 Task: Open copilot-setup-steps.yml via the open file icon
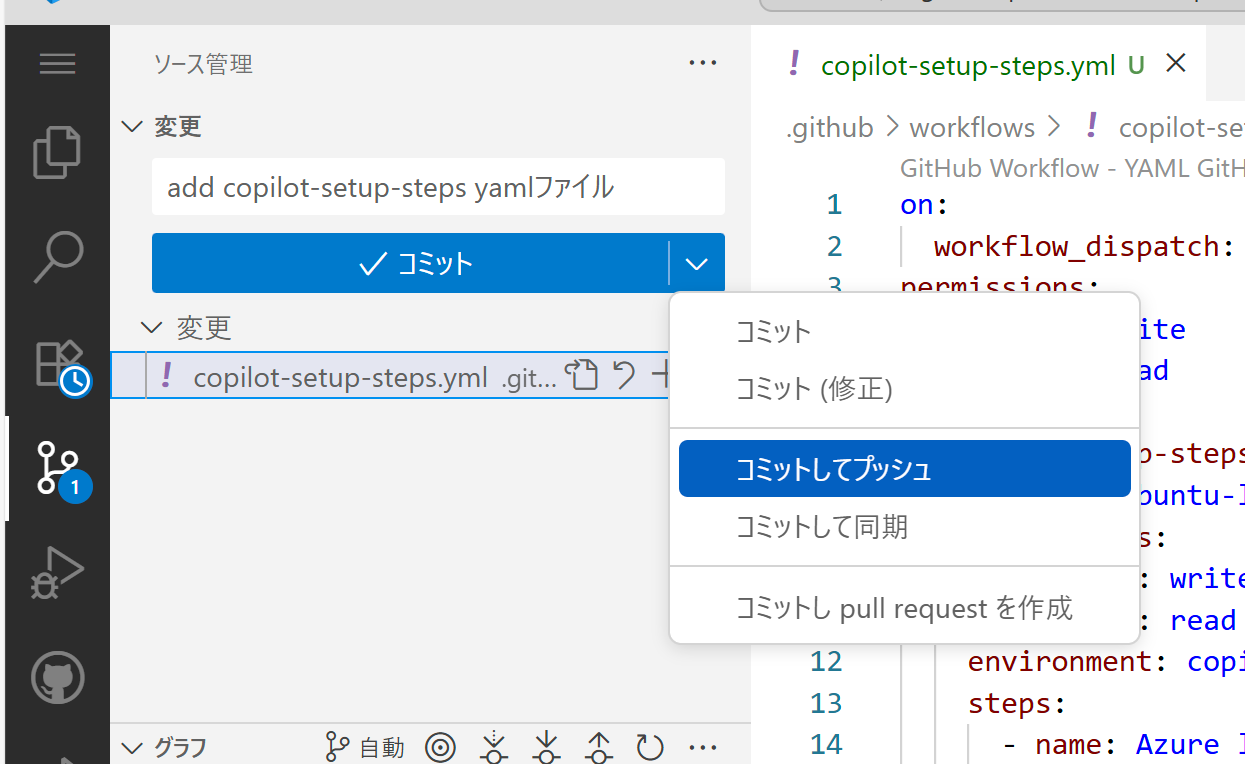(582, 375)
